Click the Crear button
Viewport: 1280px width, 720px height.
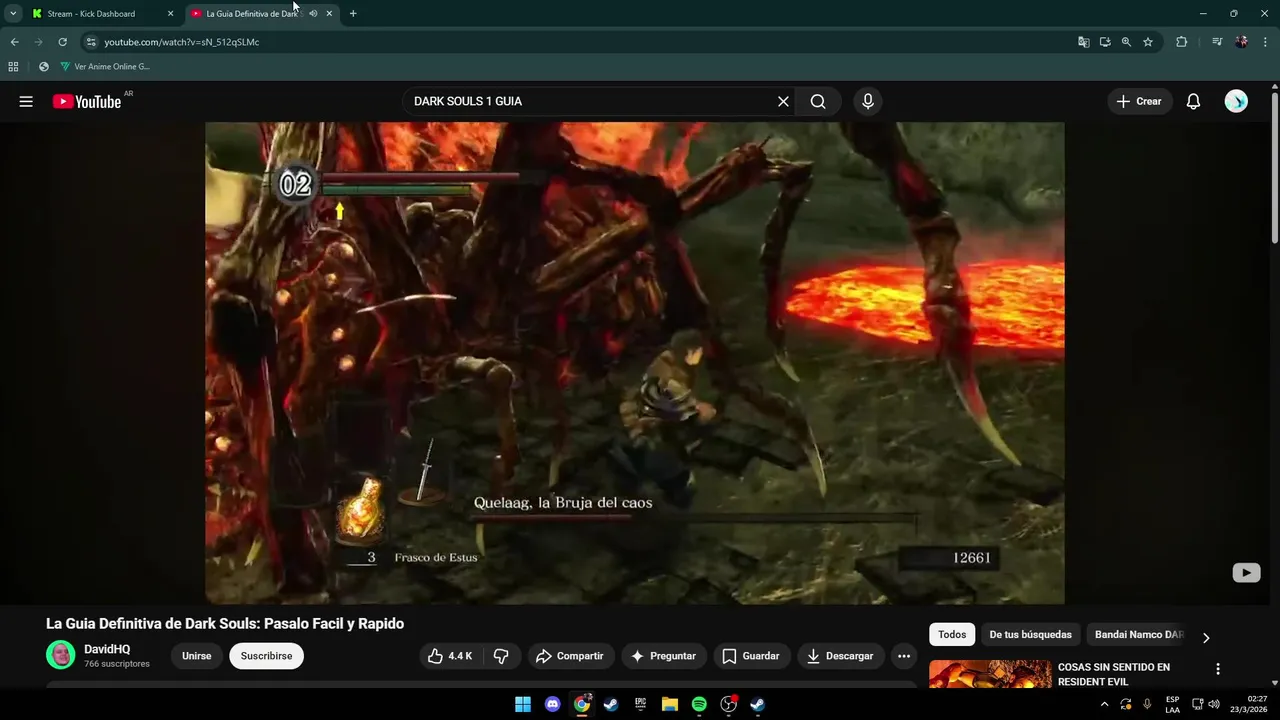point(1139,101)
